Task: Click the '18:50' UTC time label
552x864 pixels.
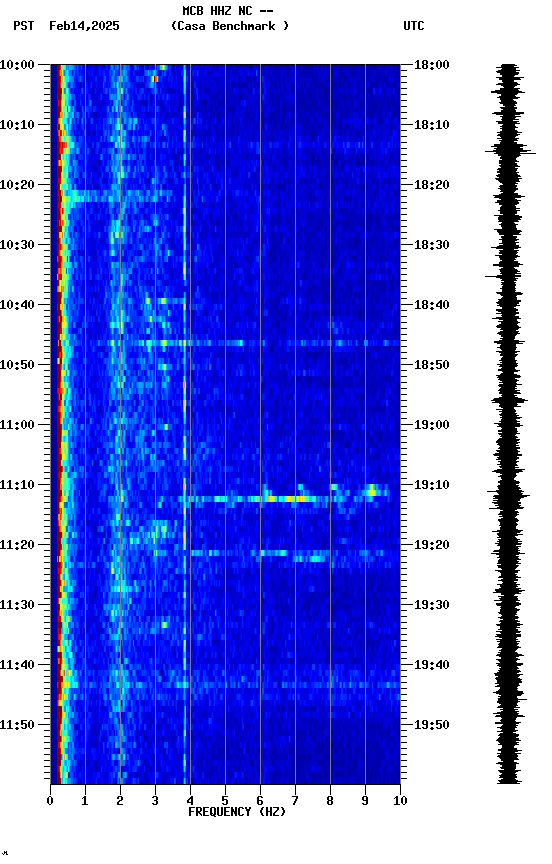Action: [432, 365]
